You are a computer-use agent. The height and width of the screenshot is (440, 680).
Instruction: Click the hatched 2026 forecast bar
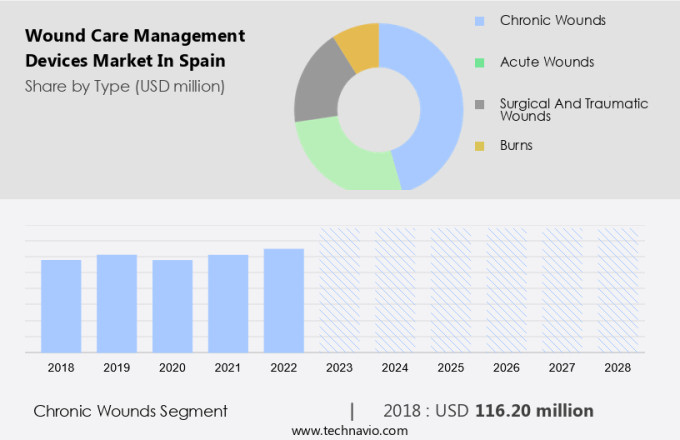coord(507,290)
